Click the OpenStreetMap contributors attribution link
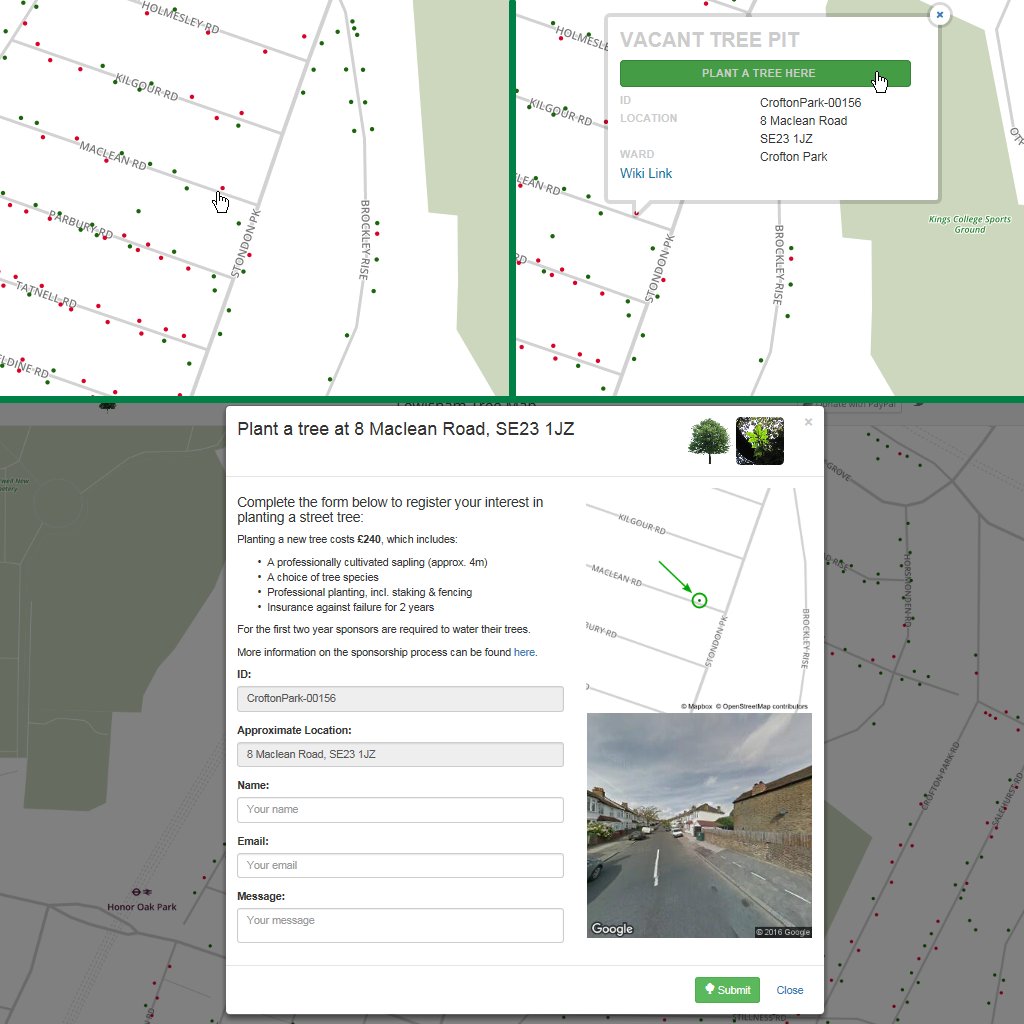This screenshot has width=1024, height=1024. [x=761, y=707]
